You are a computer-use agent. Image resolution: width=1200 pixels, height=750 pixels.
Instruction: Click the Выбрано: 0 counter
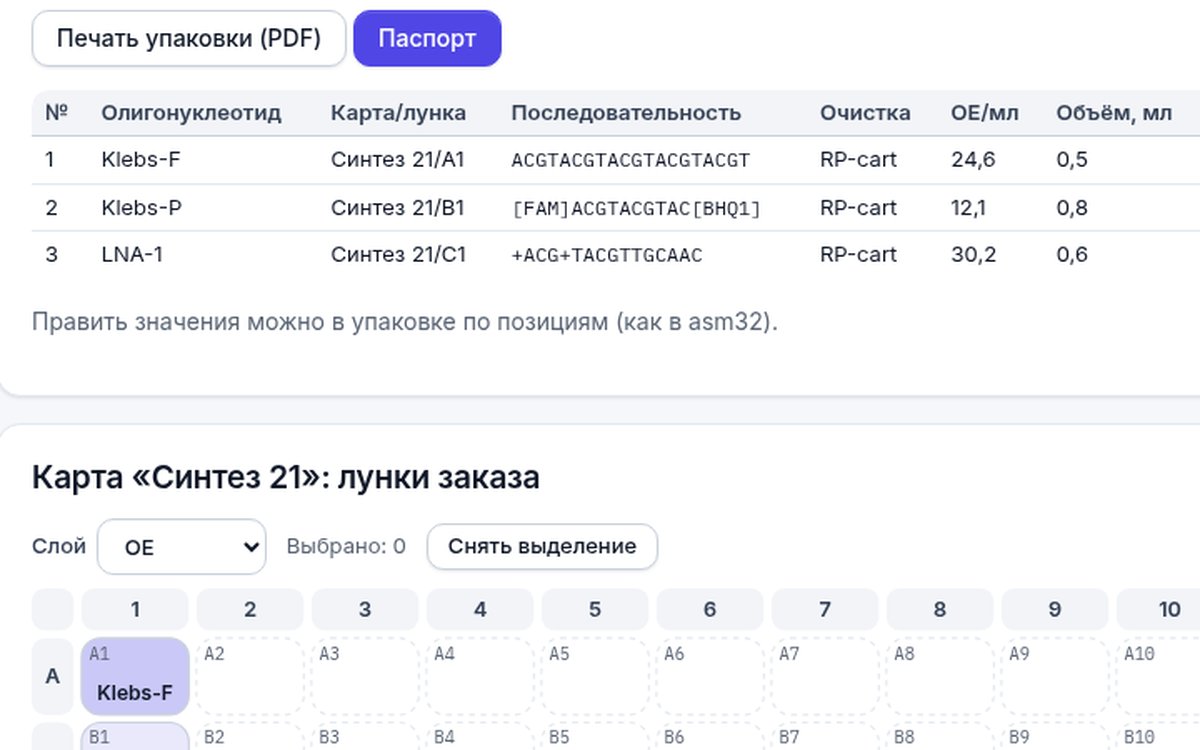(x=346, y=547)
